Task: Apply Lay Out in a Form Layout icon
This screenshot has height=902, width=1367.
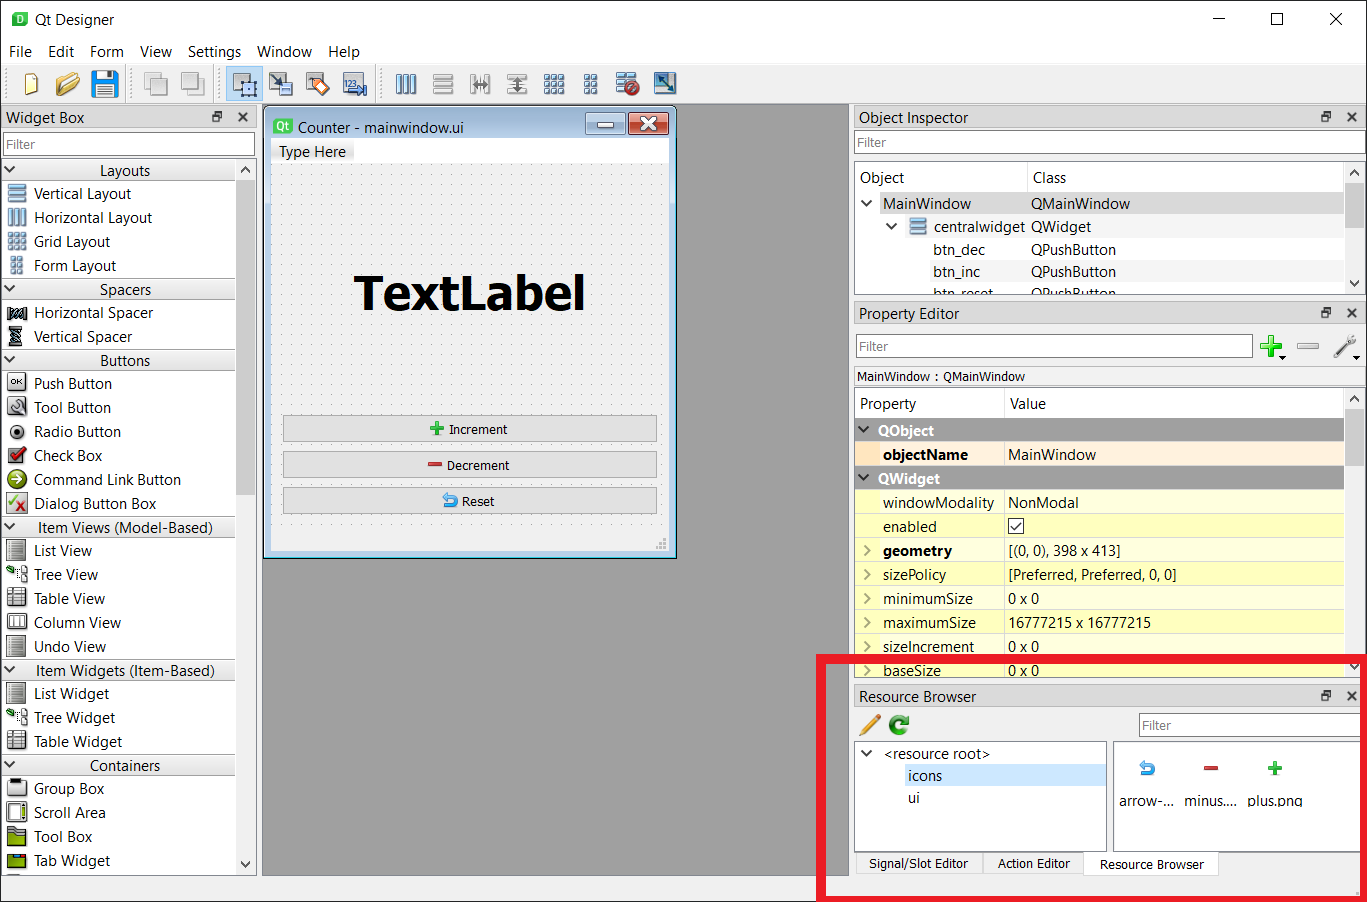Action: (x=591, y=84)
